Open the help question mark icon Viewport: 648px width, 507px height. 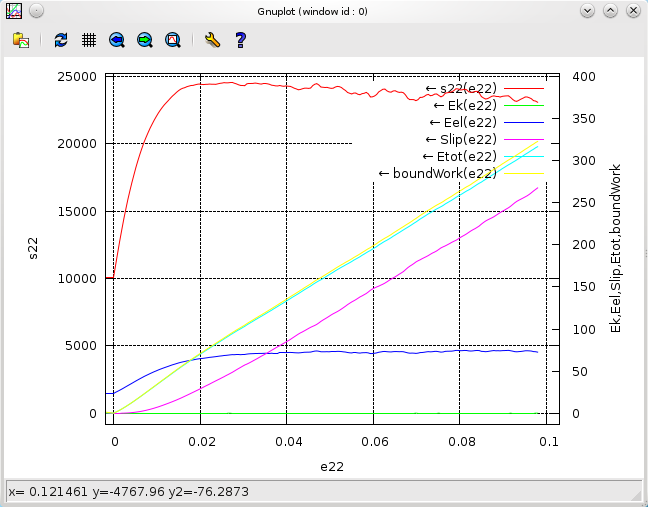pyautogui.click(x=240, y=40)
